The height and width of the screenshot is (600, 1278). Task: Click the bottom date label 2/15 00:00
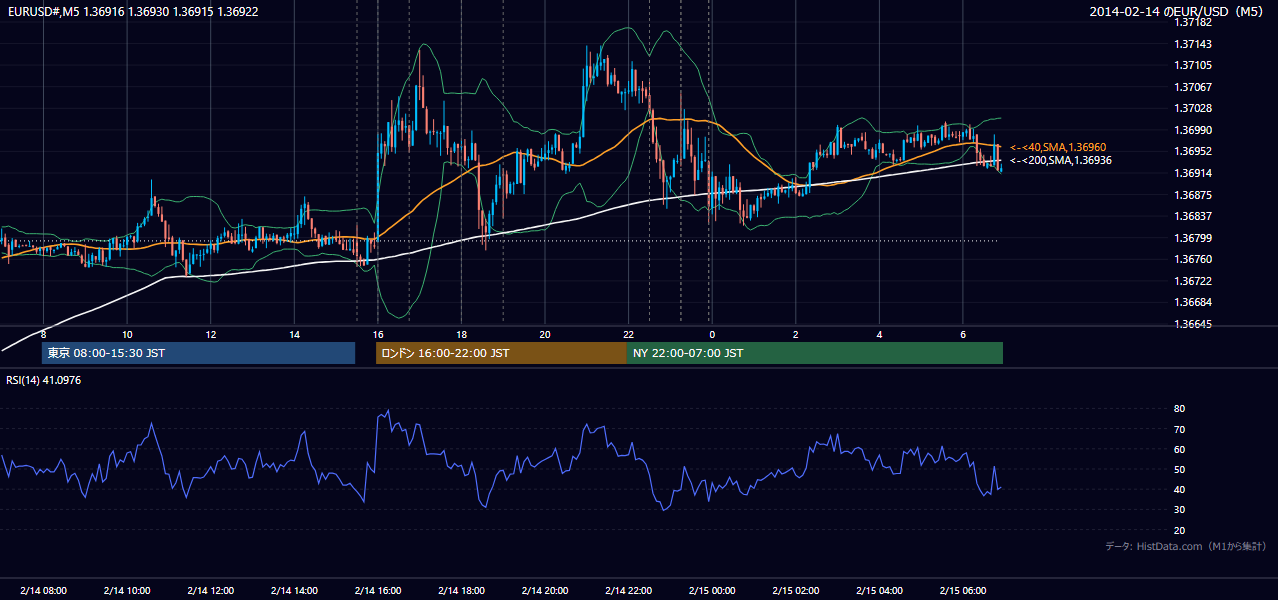711,591
